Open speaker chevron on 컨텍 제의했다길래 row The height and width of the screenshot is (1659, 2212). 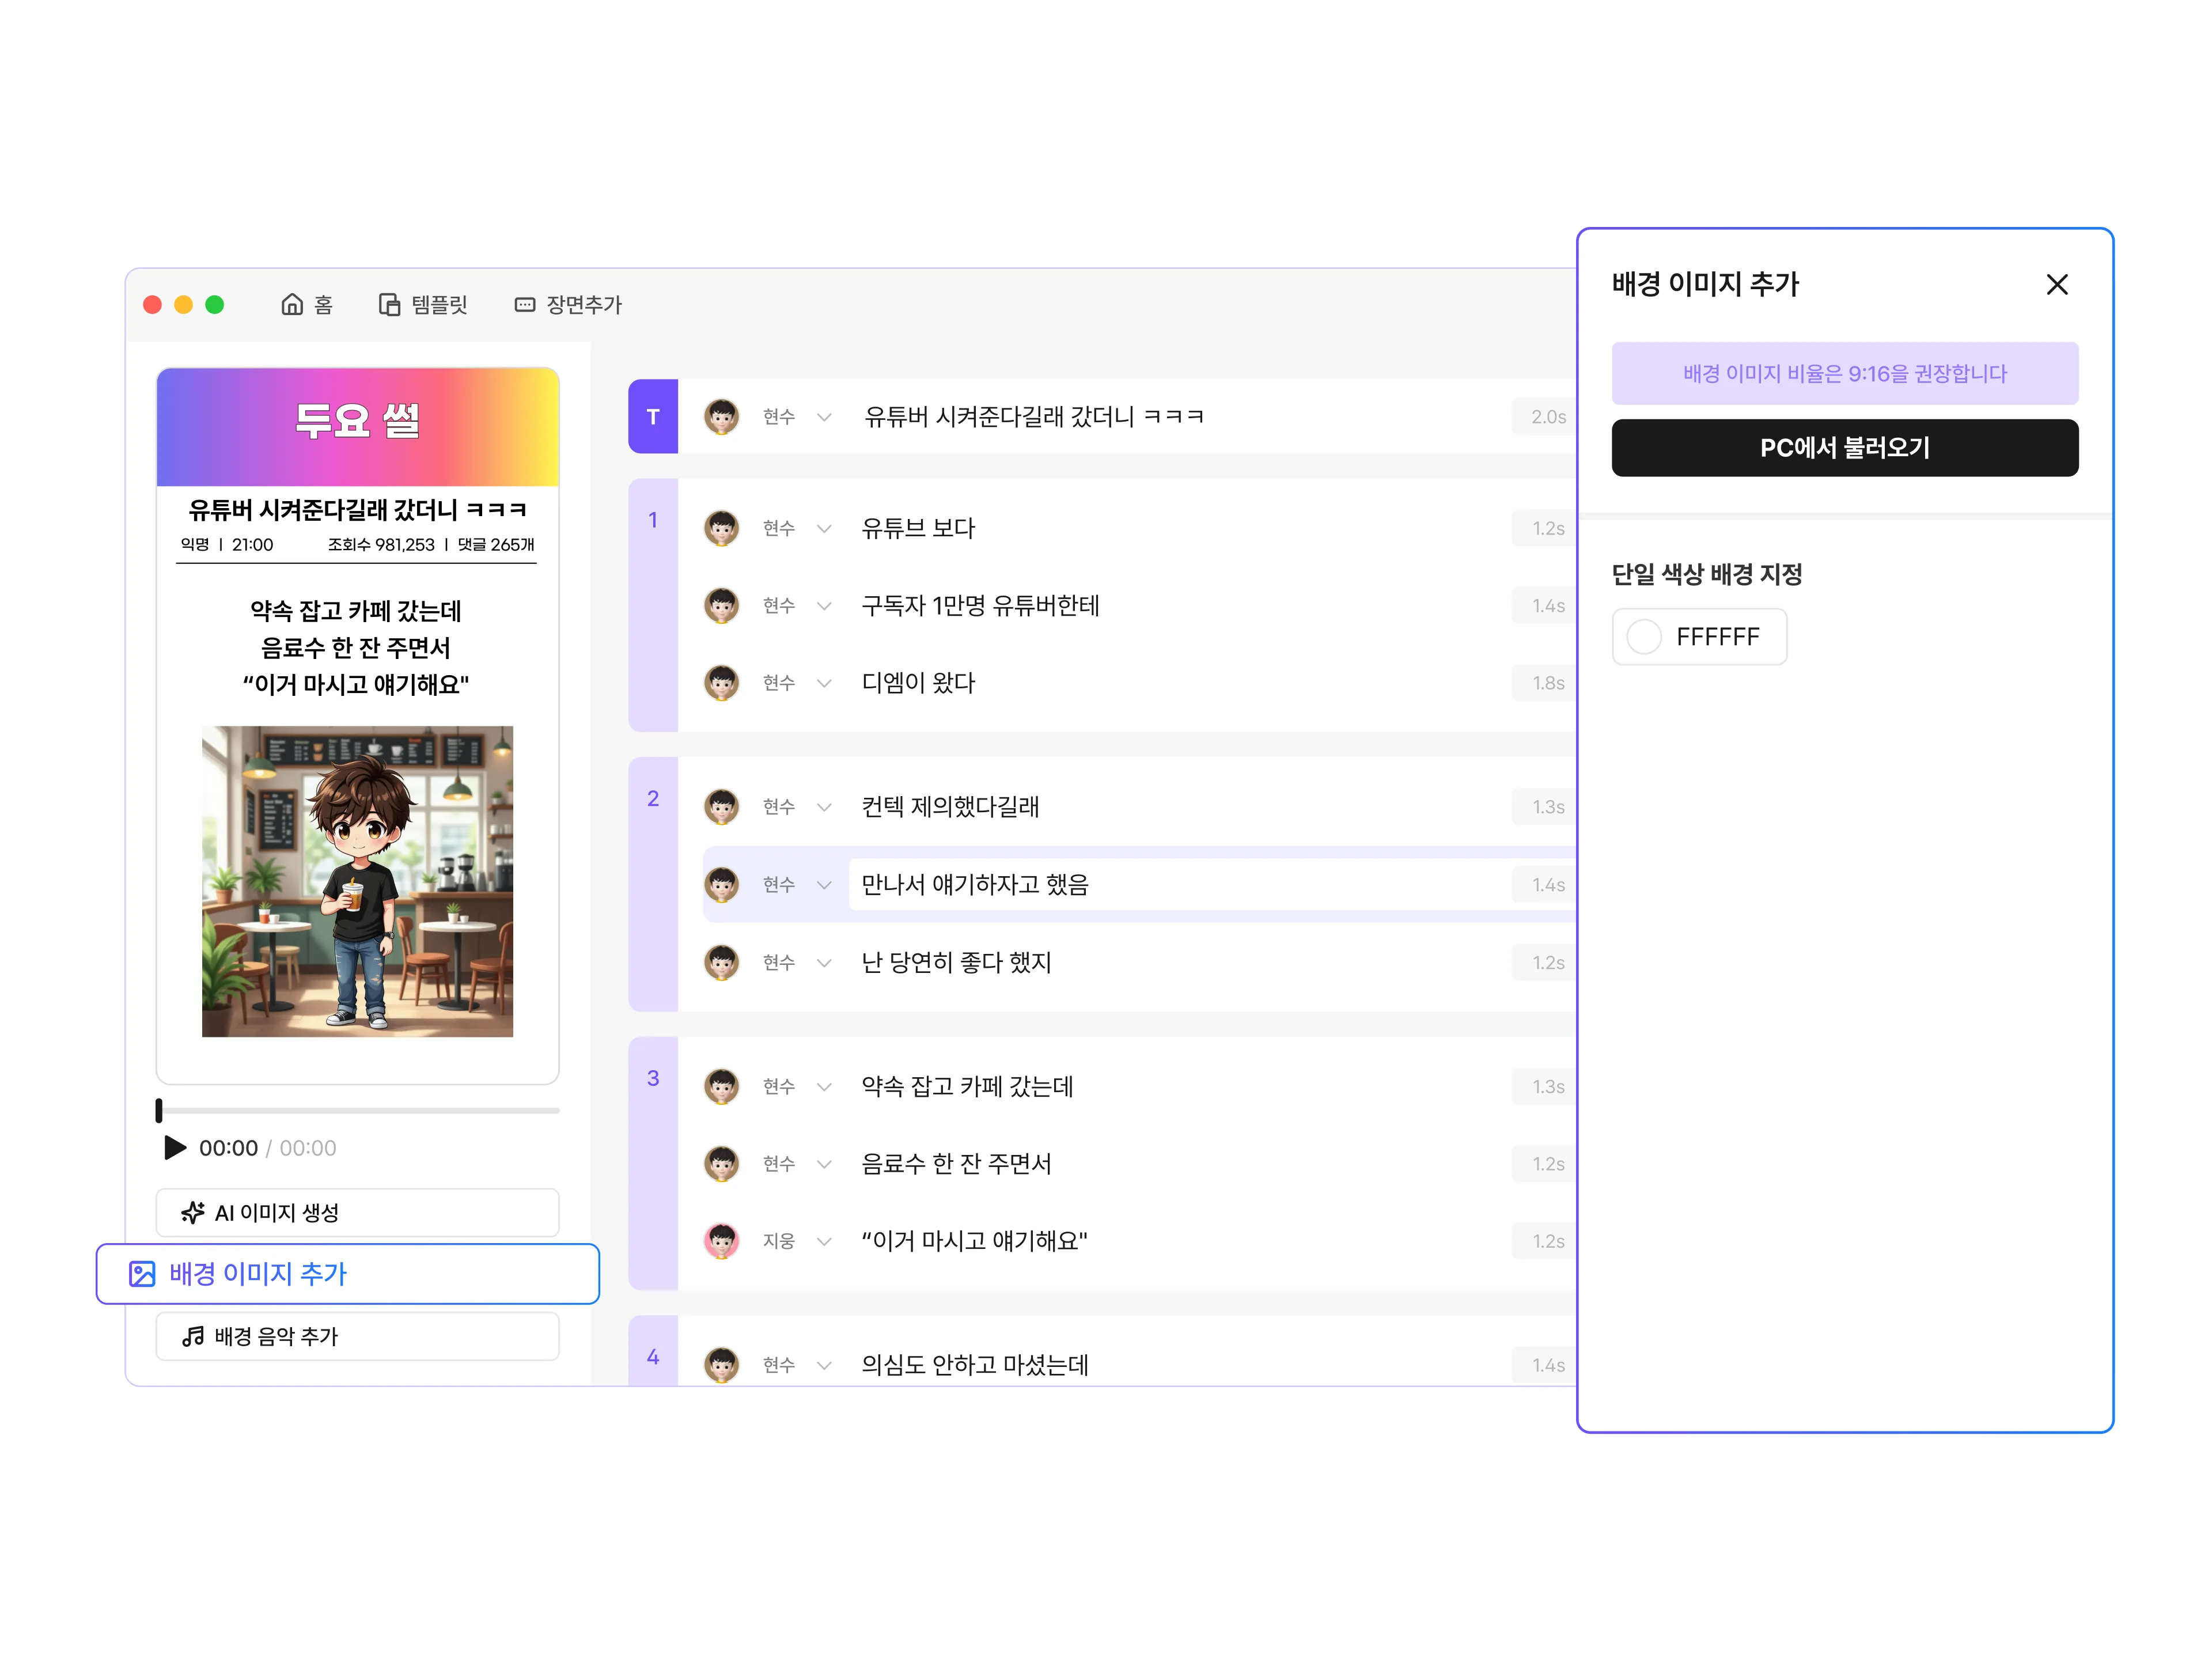click(x=824, y=806)
